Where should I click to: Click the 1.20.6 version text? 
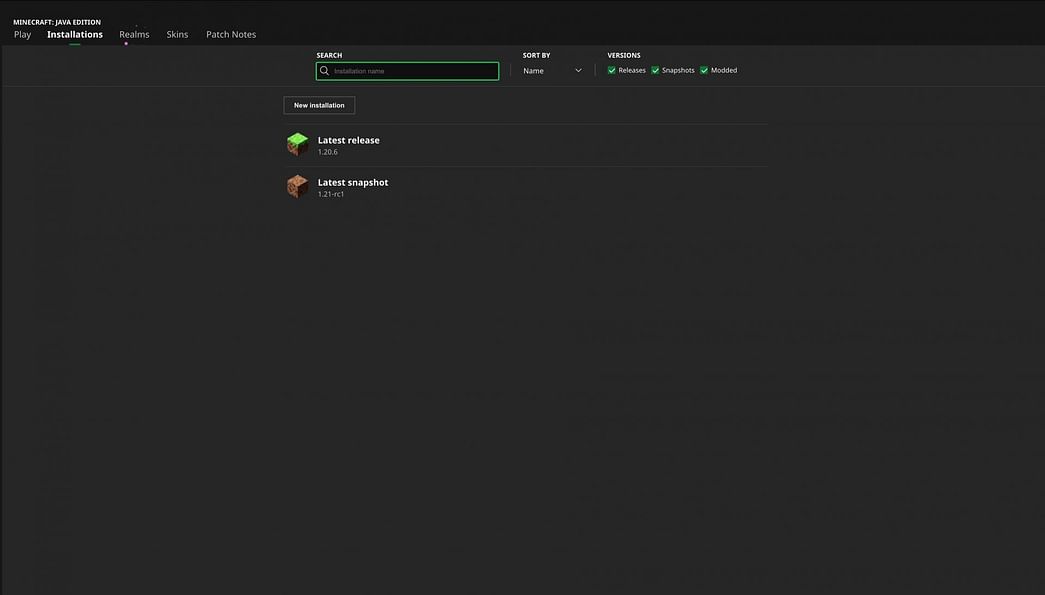click(x=327, y=152)
